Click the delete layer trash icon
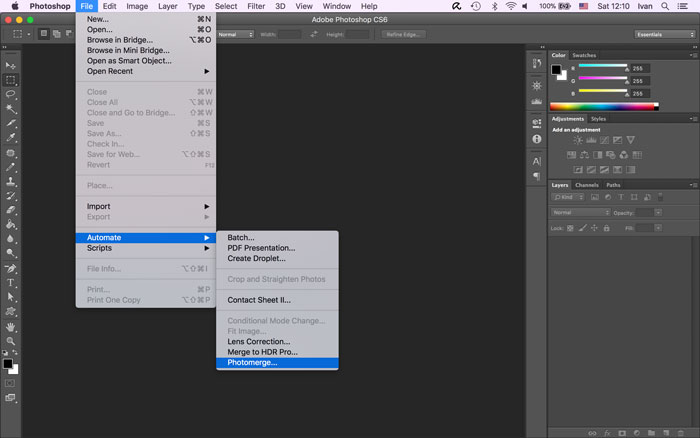Screen dimensions: 700x438 tap(680, 433)
